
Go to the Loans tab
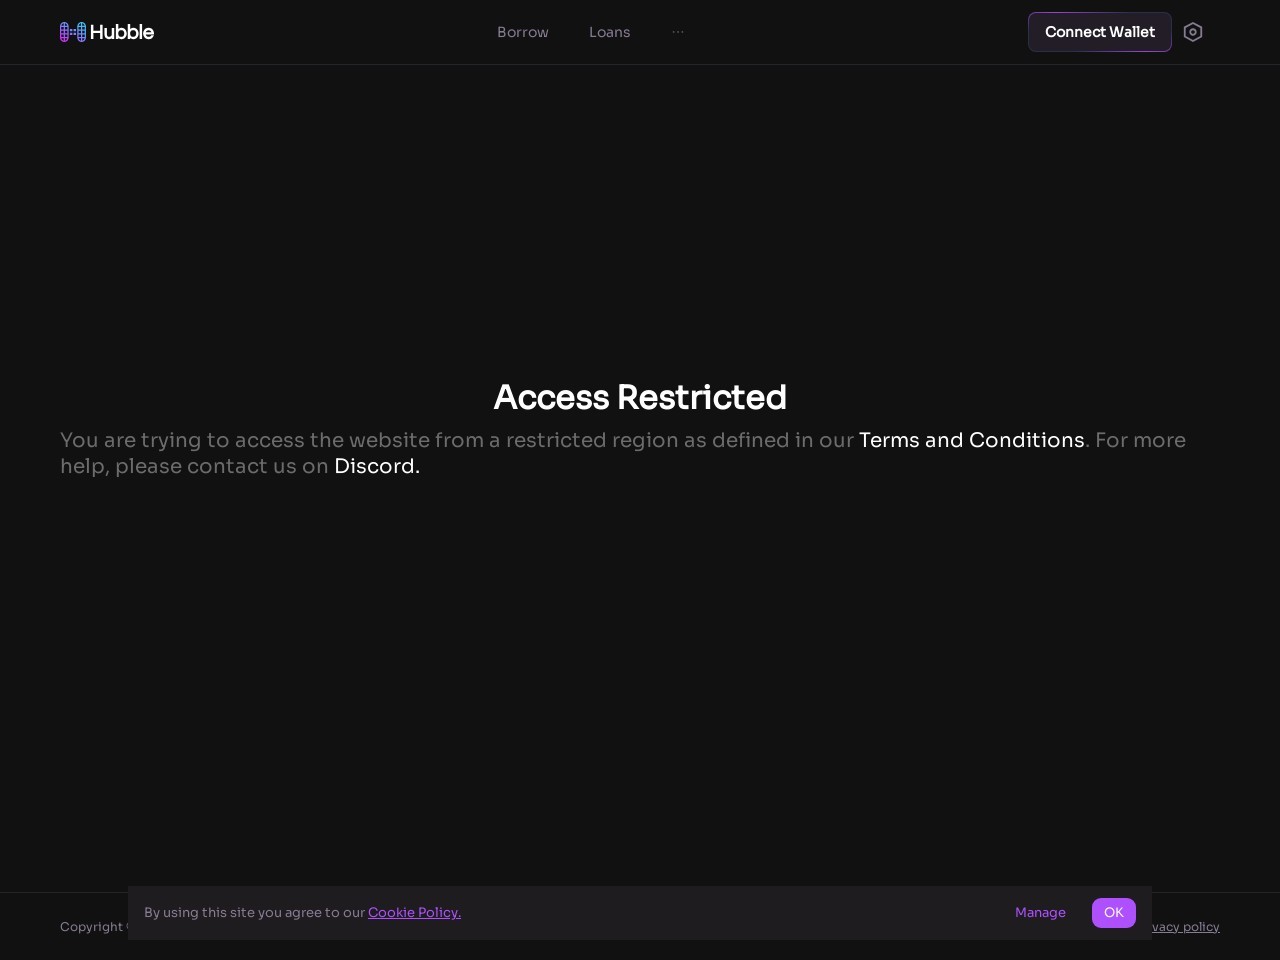point(609,32)
